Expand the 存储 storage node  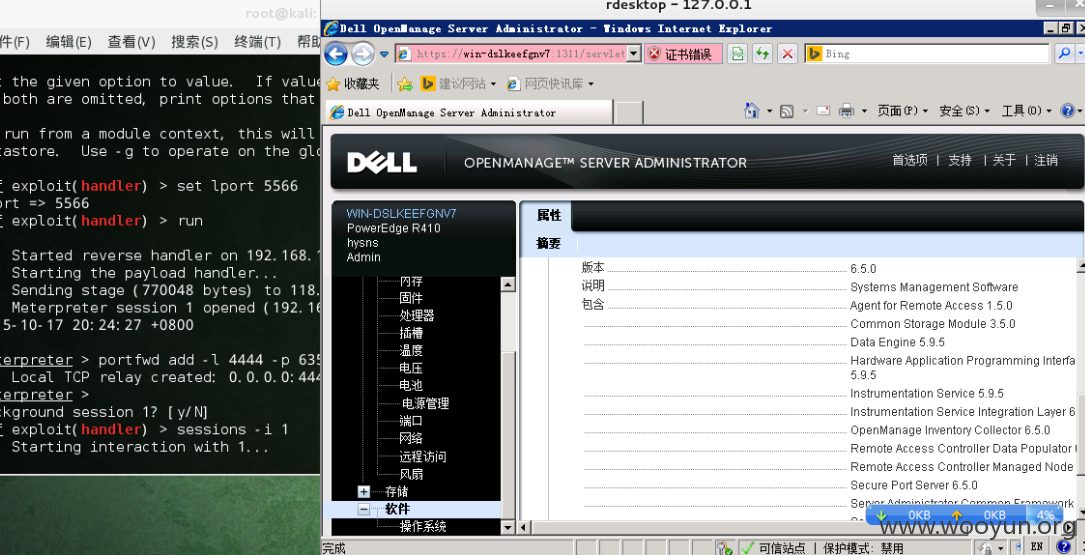point(364,492)
